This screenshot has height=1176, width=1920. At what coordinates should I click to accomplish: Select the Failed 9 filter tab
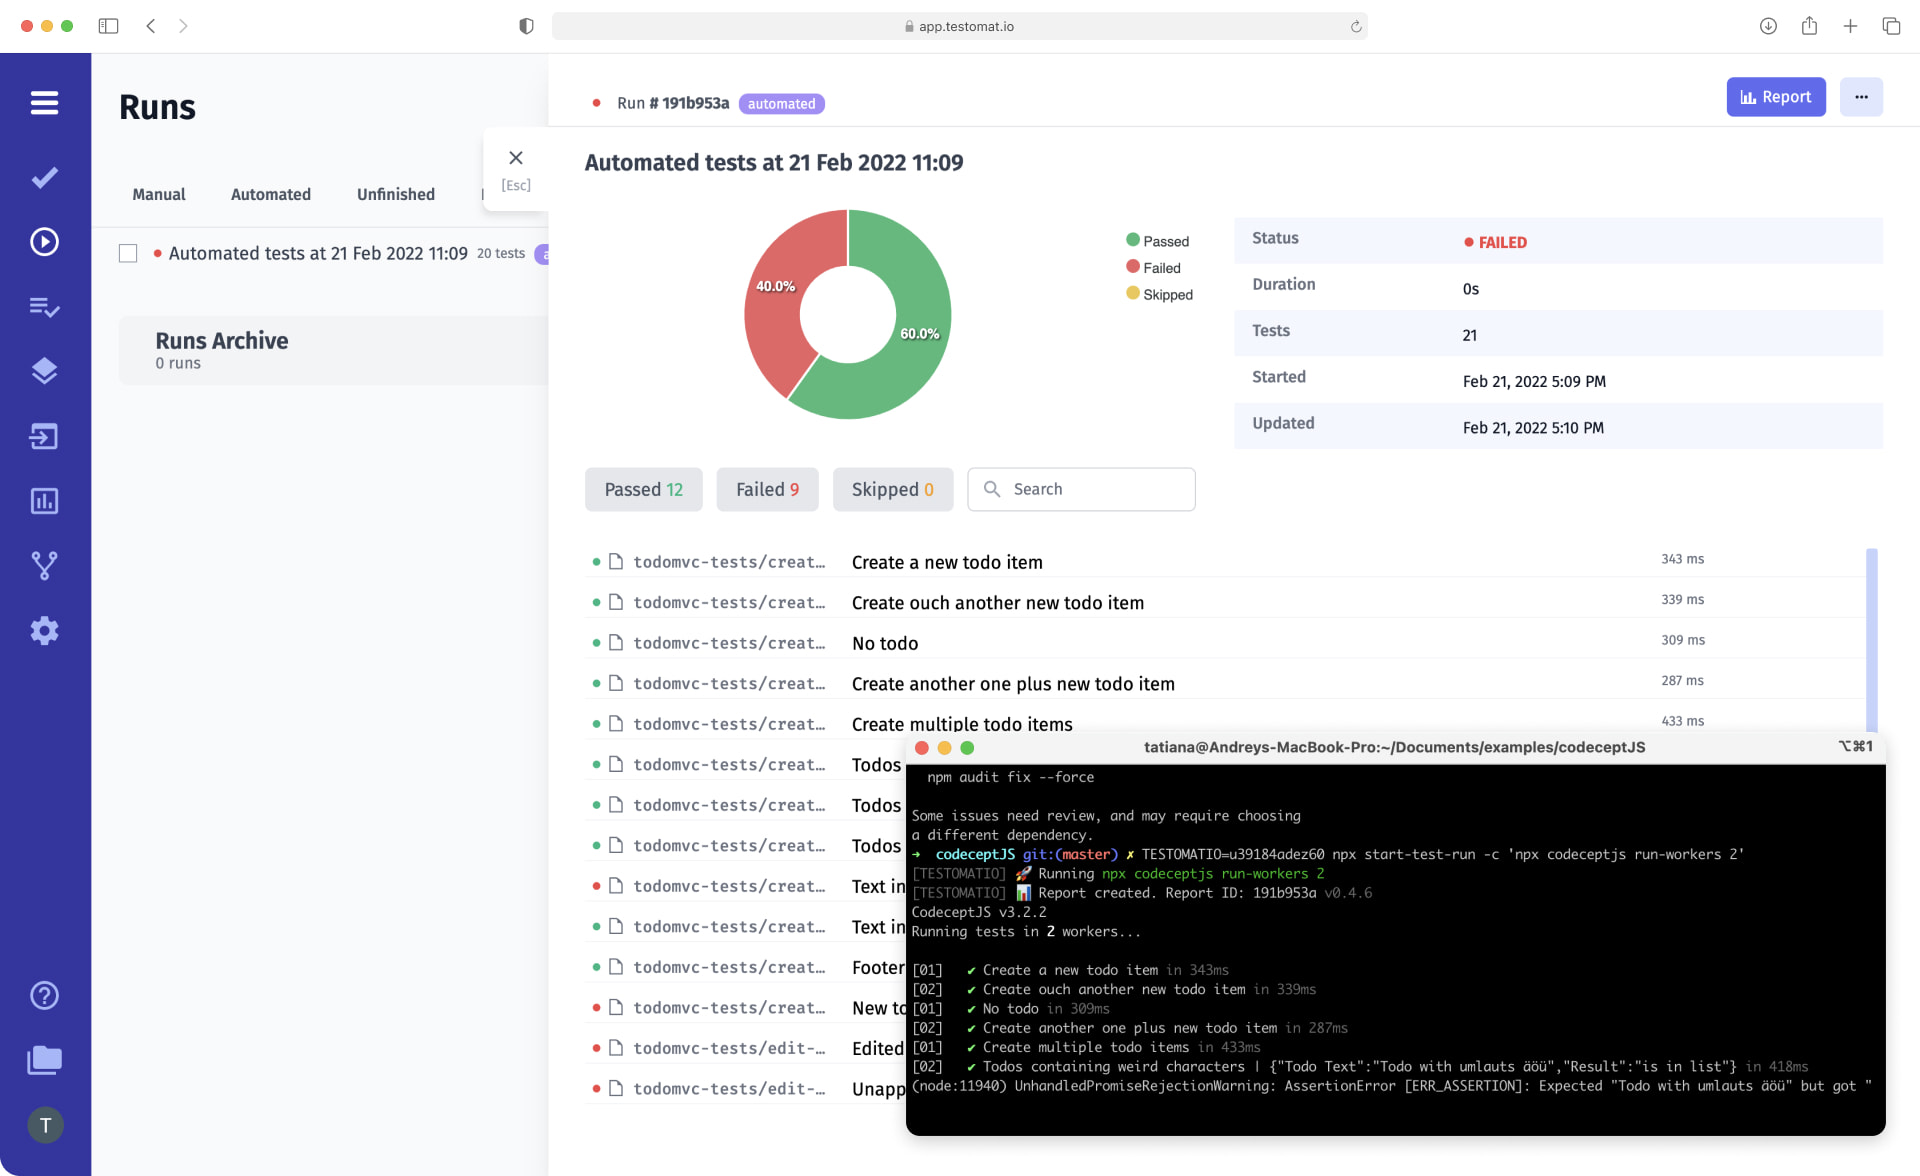767,489
